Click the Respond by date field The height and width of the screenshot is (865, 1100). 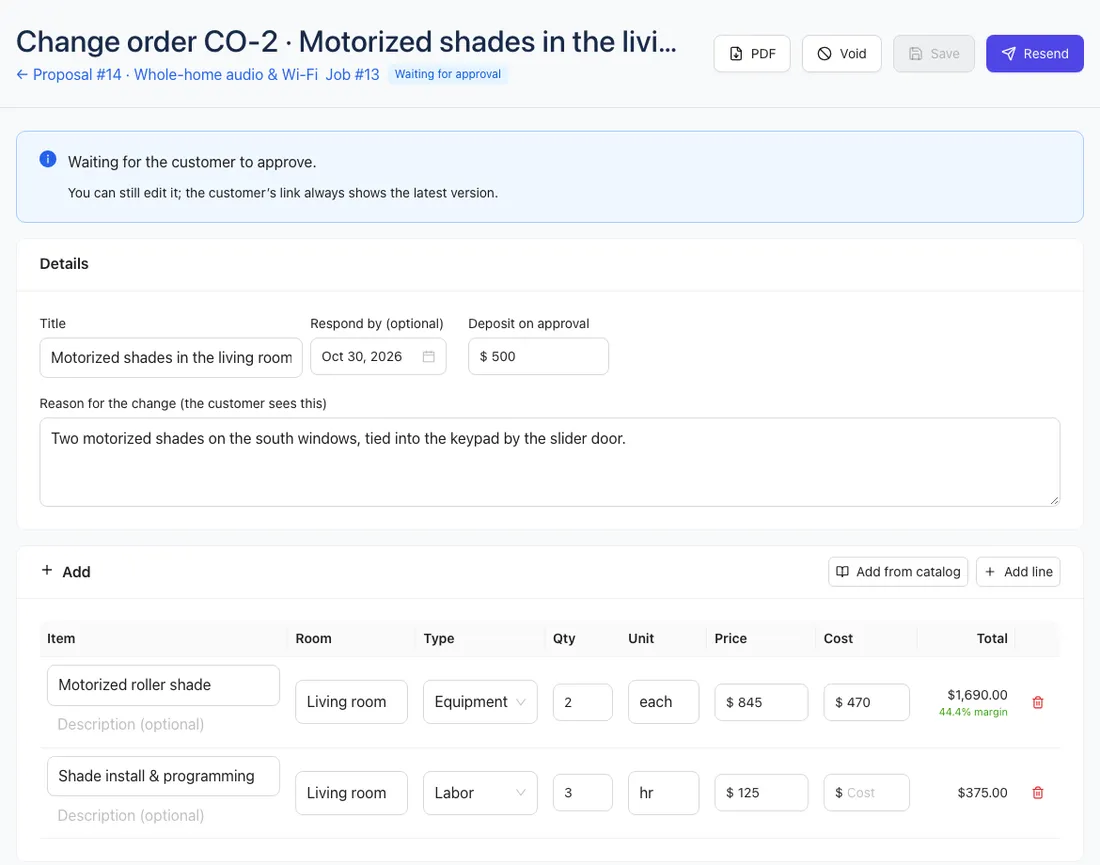coord(378,356)
